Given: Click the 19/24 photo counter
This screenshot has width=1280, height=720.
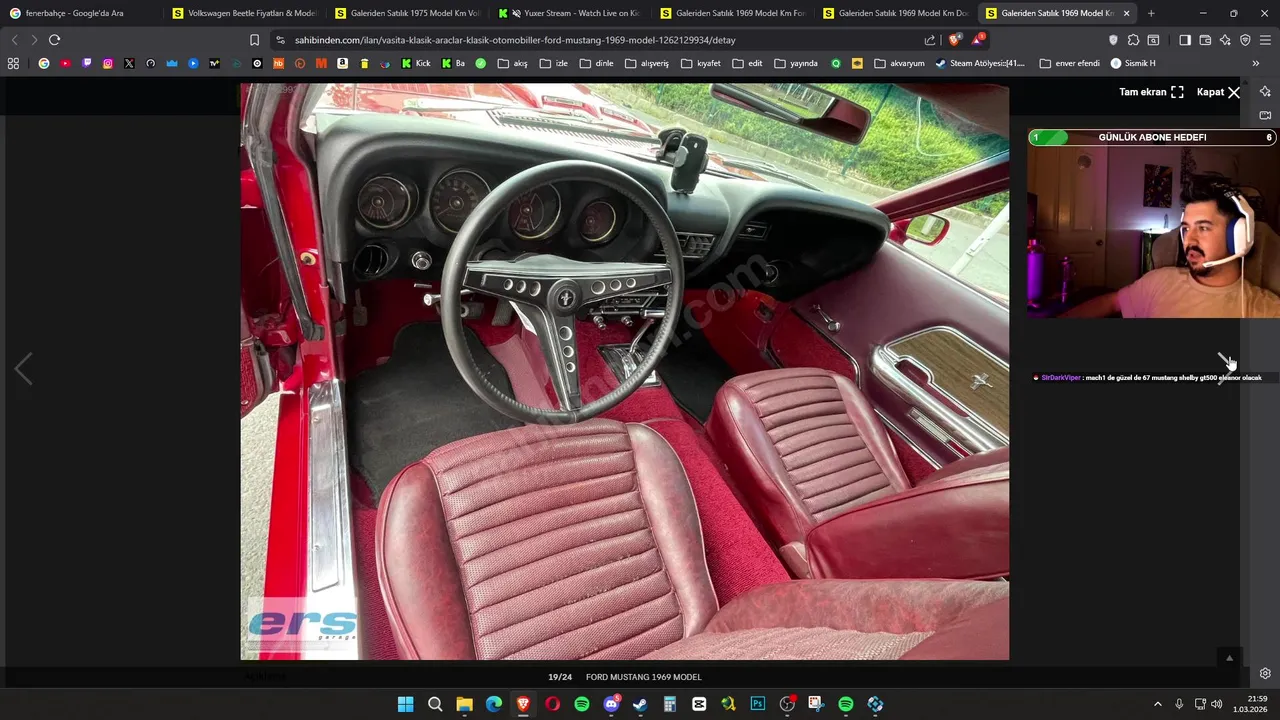Looking at the screenshot, I should tap(560, 677).
